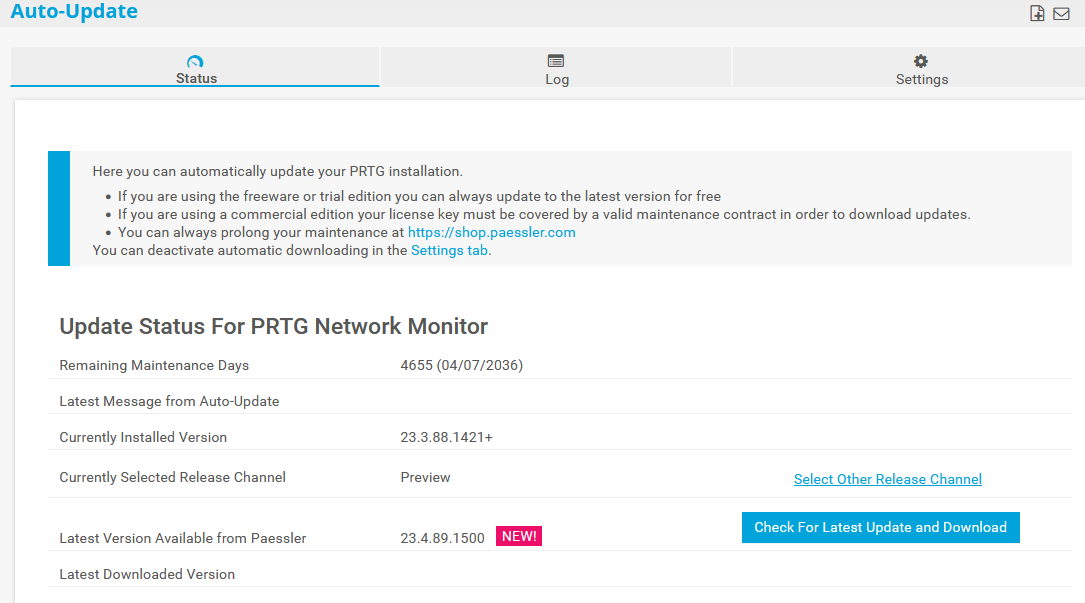Click the remaining maintenance days value

(461, 365)
